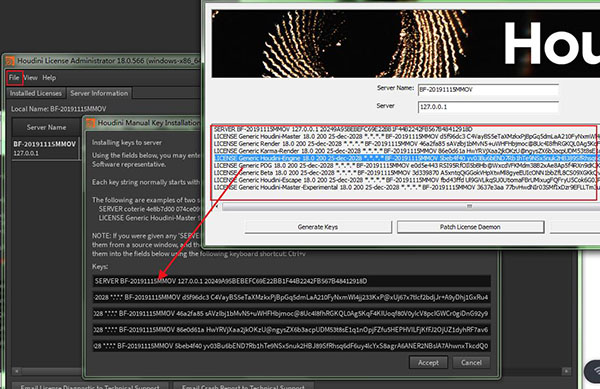Click the Server Name column header

click(46, 127)
